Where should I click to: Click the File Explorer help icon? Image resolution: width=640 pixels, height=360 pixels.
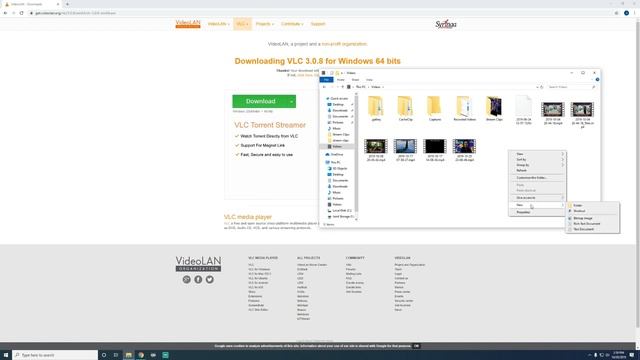click(x=597, y=80)
